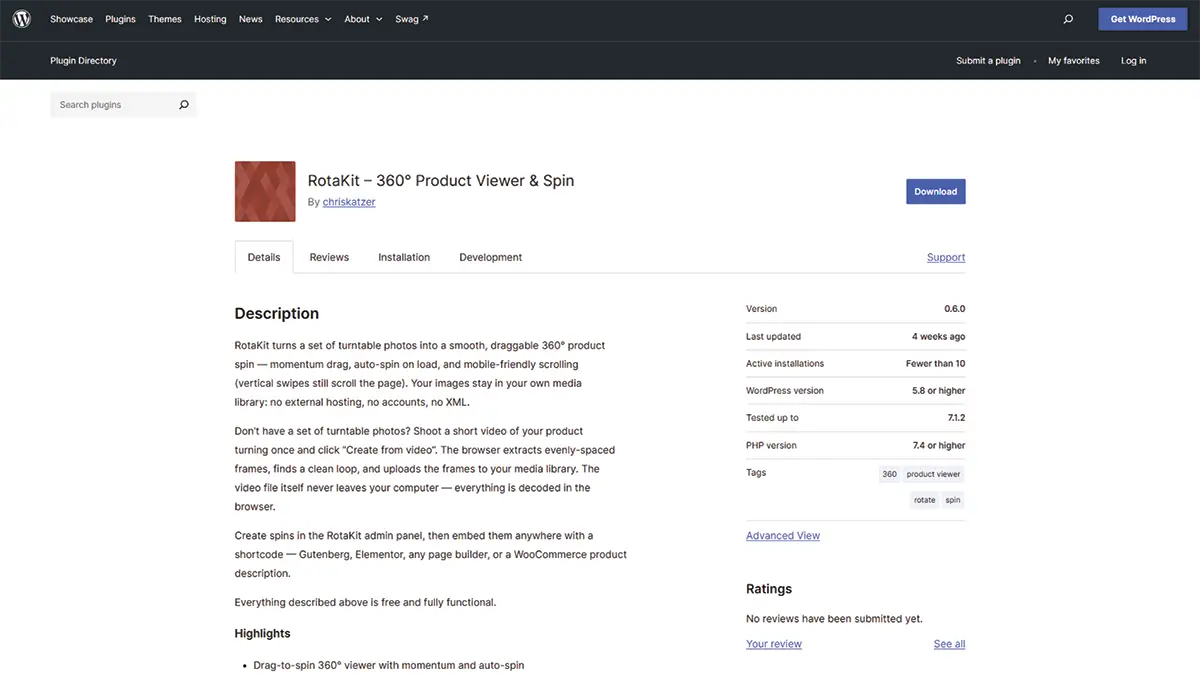
Task: Go to Plugin Directory
Action: coord(84,61)
